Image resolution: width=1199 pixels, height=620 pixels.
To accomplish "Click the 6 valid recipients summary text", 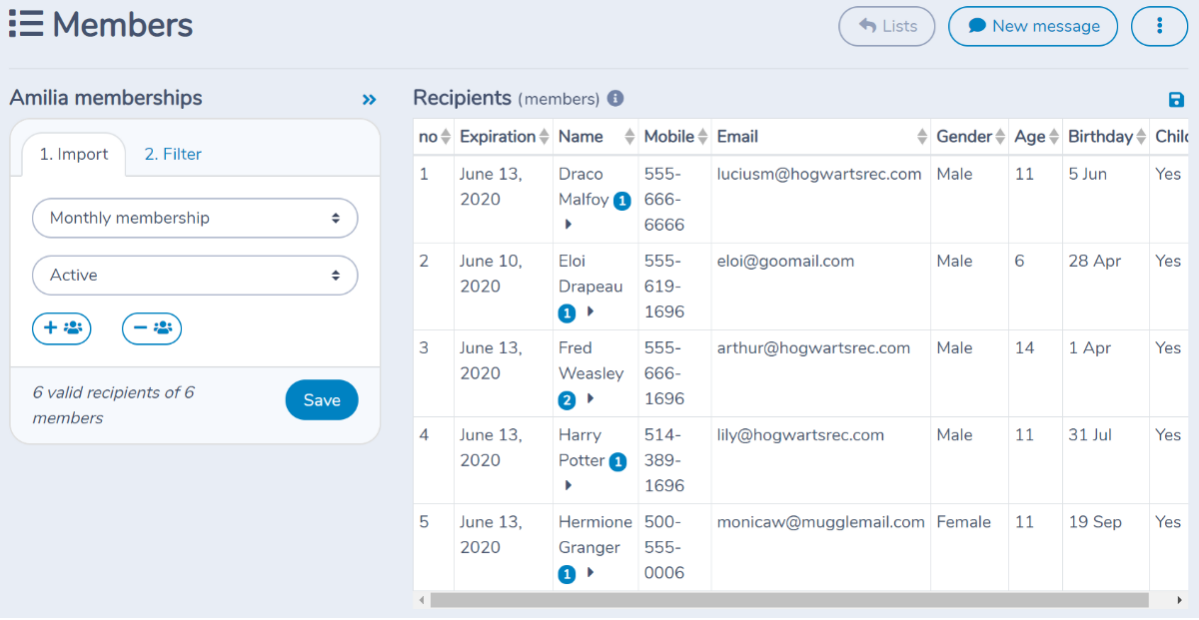I will 113,405.
